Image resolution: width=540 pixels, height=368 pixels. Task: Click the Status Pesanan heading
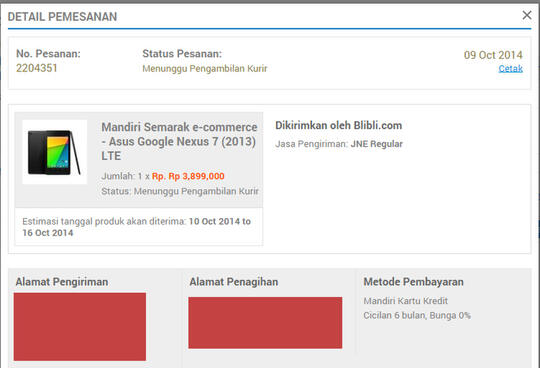pyautogui.click(x=182, y=54)
